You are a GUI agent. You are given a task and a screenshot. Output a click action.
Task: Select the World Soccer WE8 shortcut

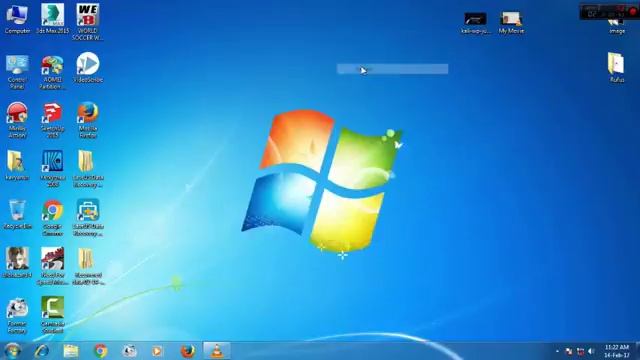[x=88, y=22]
